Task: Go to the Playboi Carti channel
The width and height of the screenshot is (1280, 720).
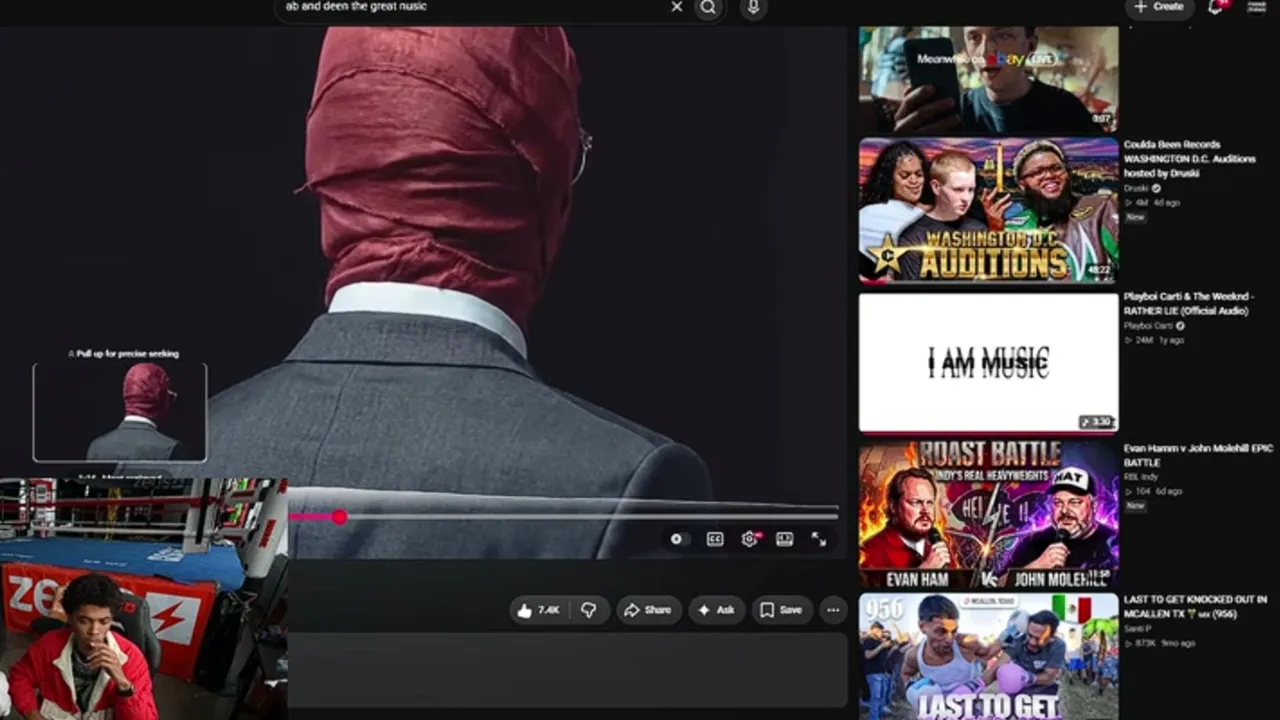Action: click(1148, 326)
